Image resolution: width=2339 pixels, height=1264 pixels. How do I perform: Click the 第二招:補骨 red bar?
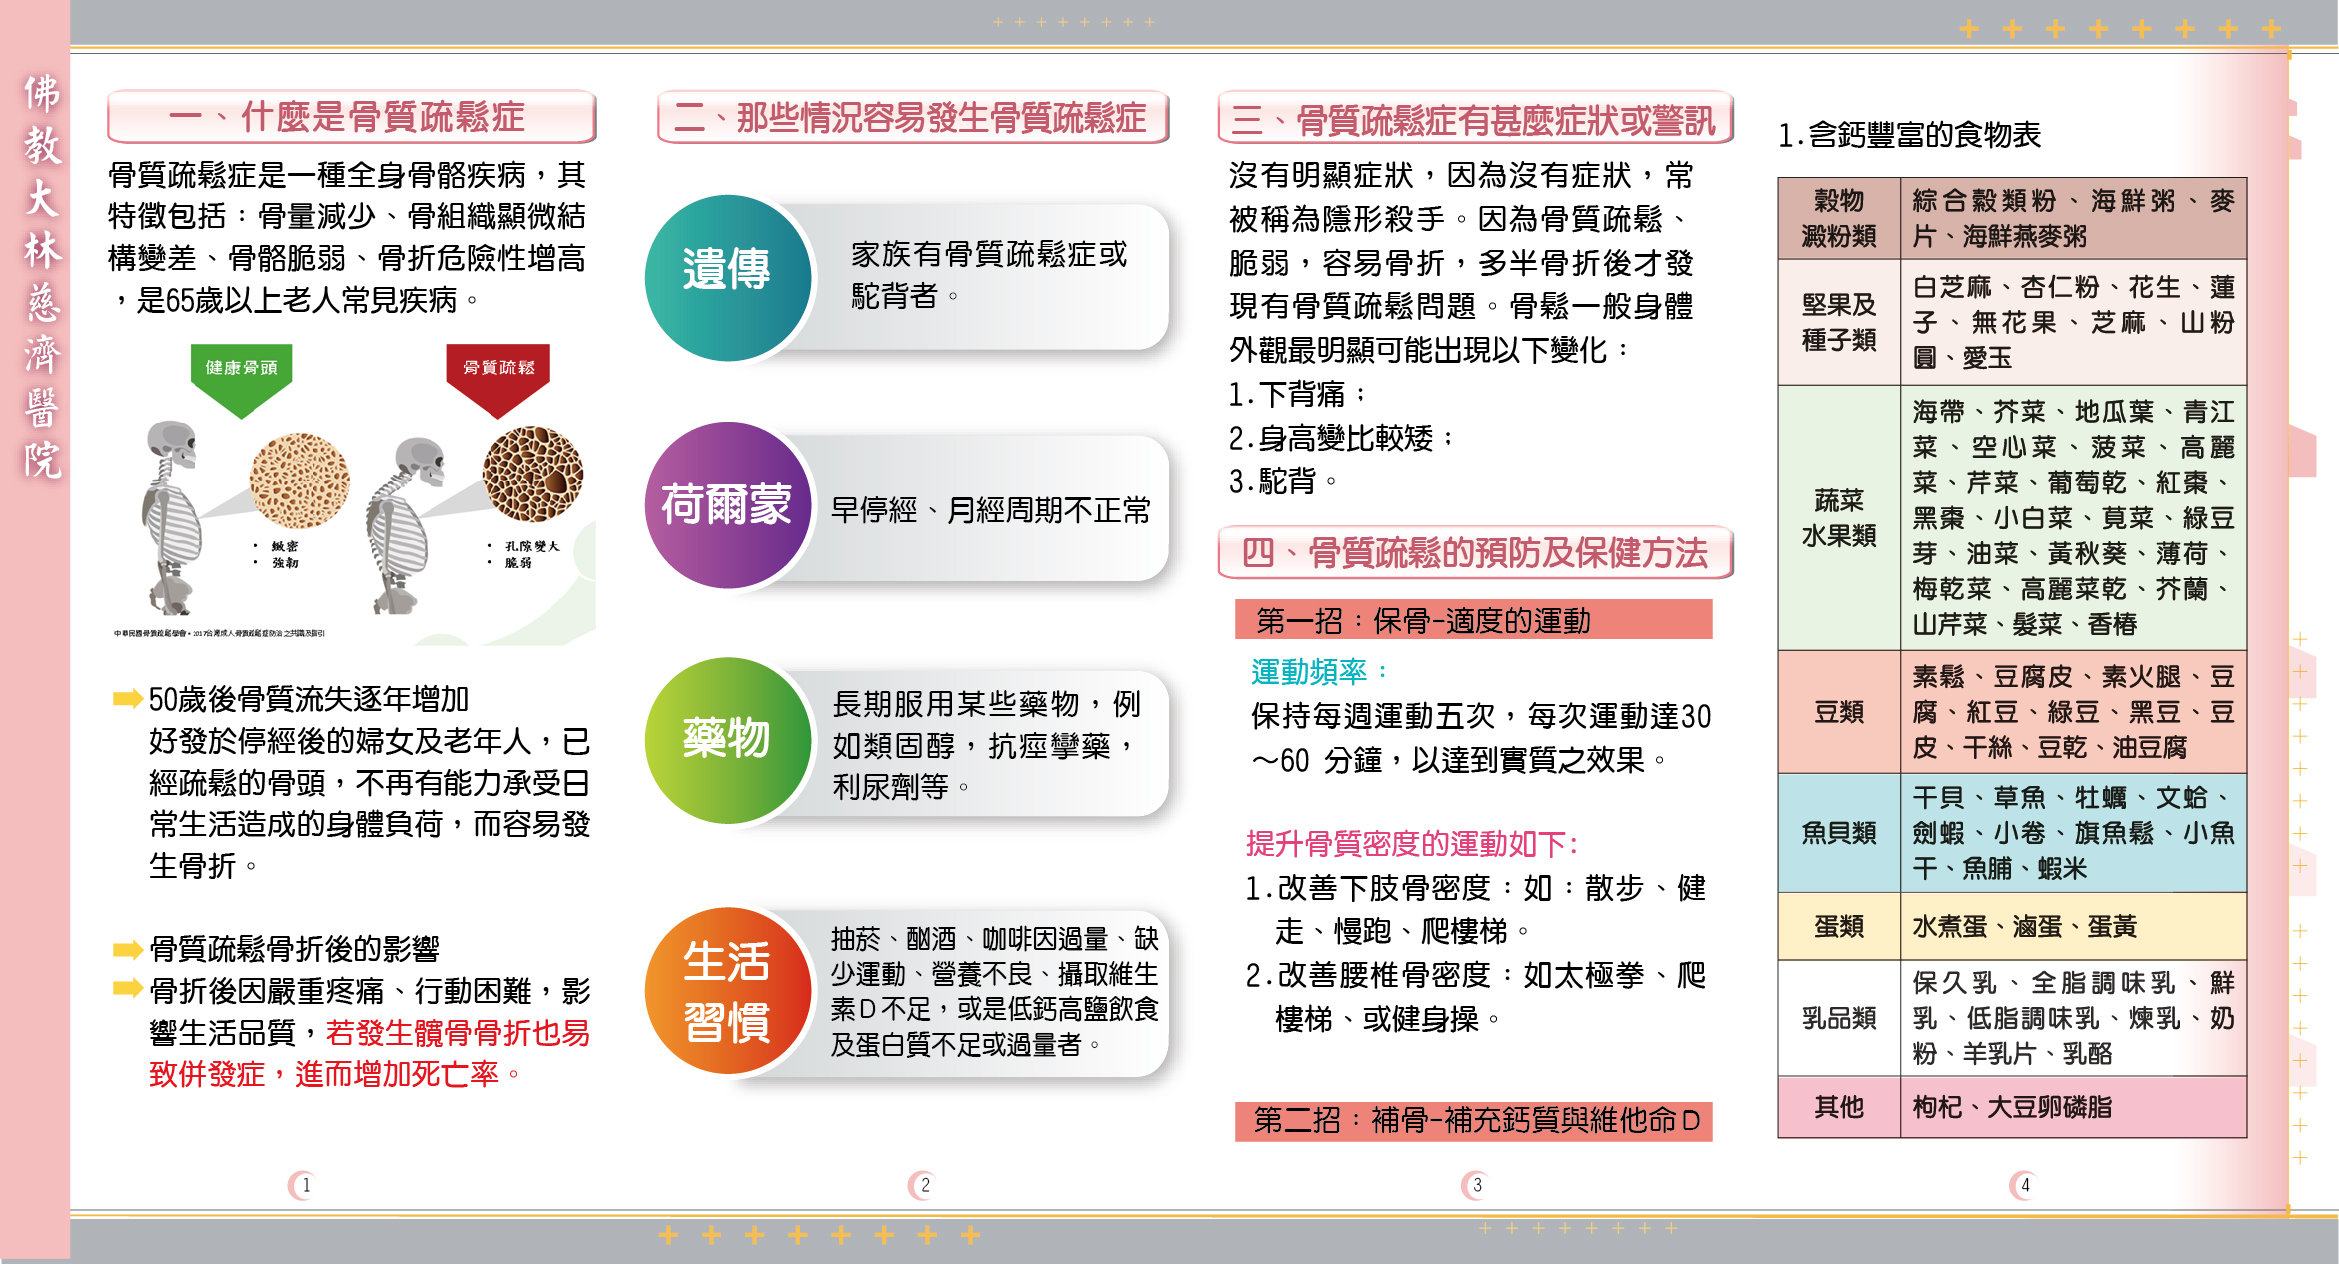click(x=1473, y=1121)
